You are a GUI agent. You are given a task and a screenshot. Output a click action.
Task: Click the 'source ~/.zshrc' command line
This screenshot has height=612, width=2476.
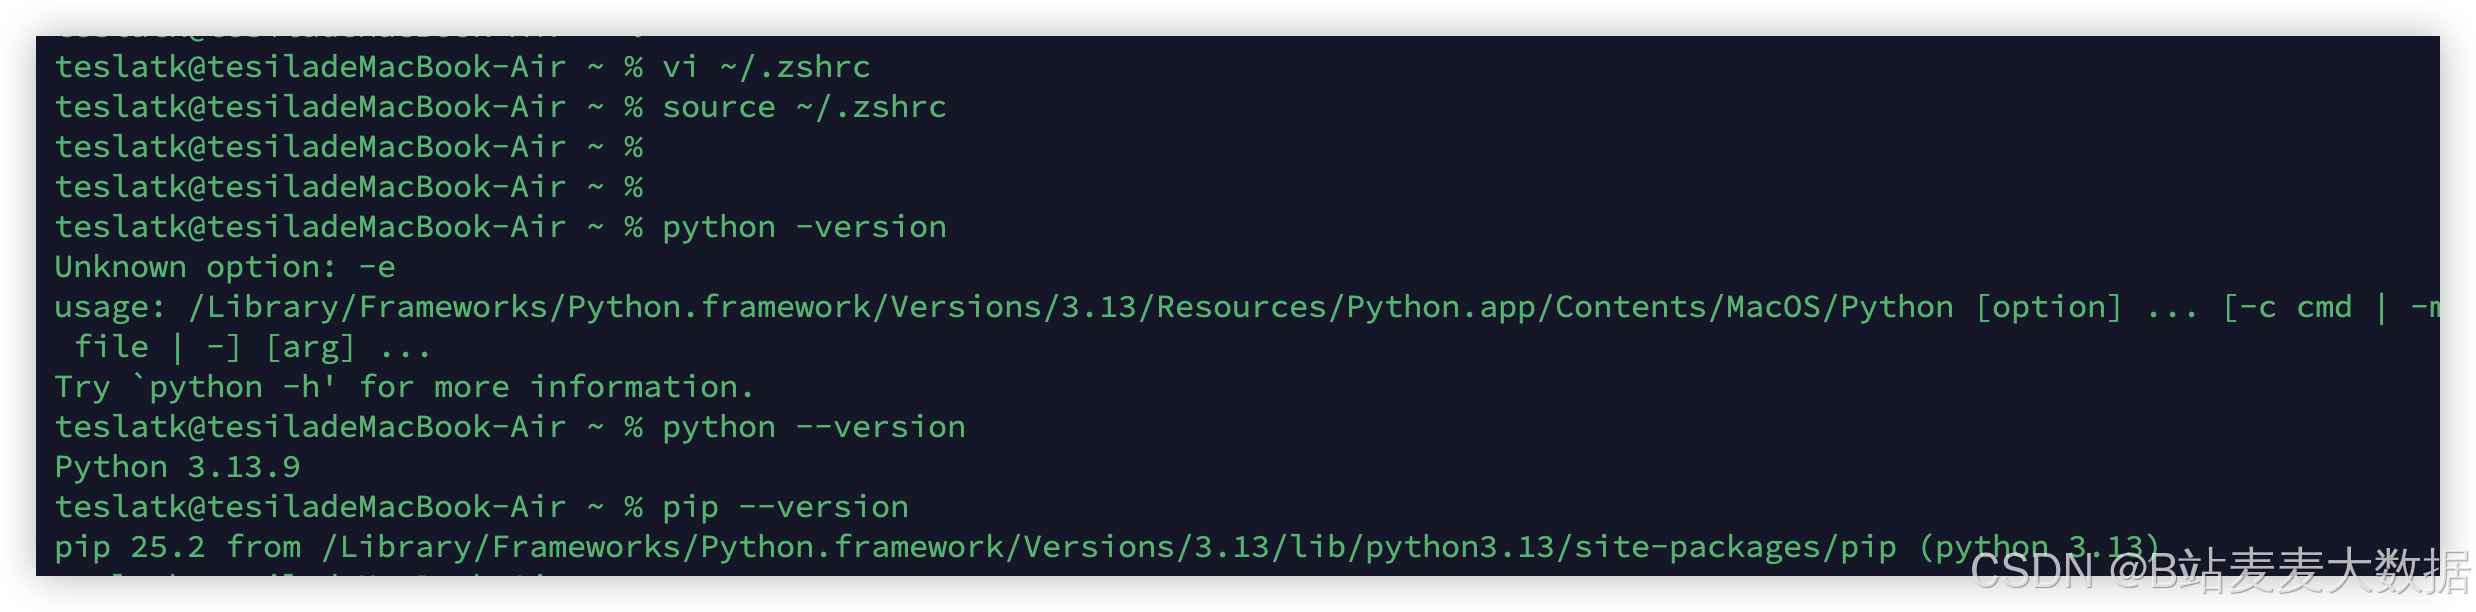tap(500, 107)
